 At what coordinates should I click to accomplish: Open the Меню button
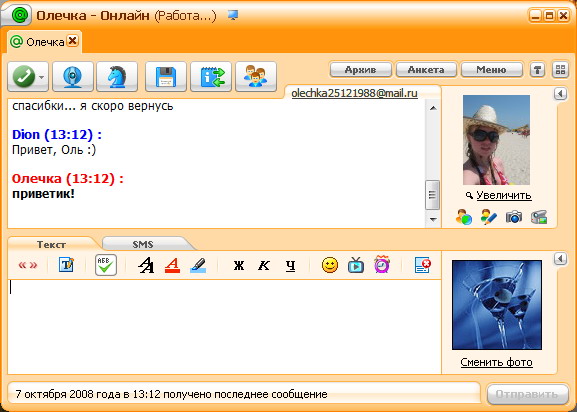(491, 70)
